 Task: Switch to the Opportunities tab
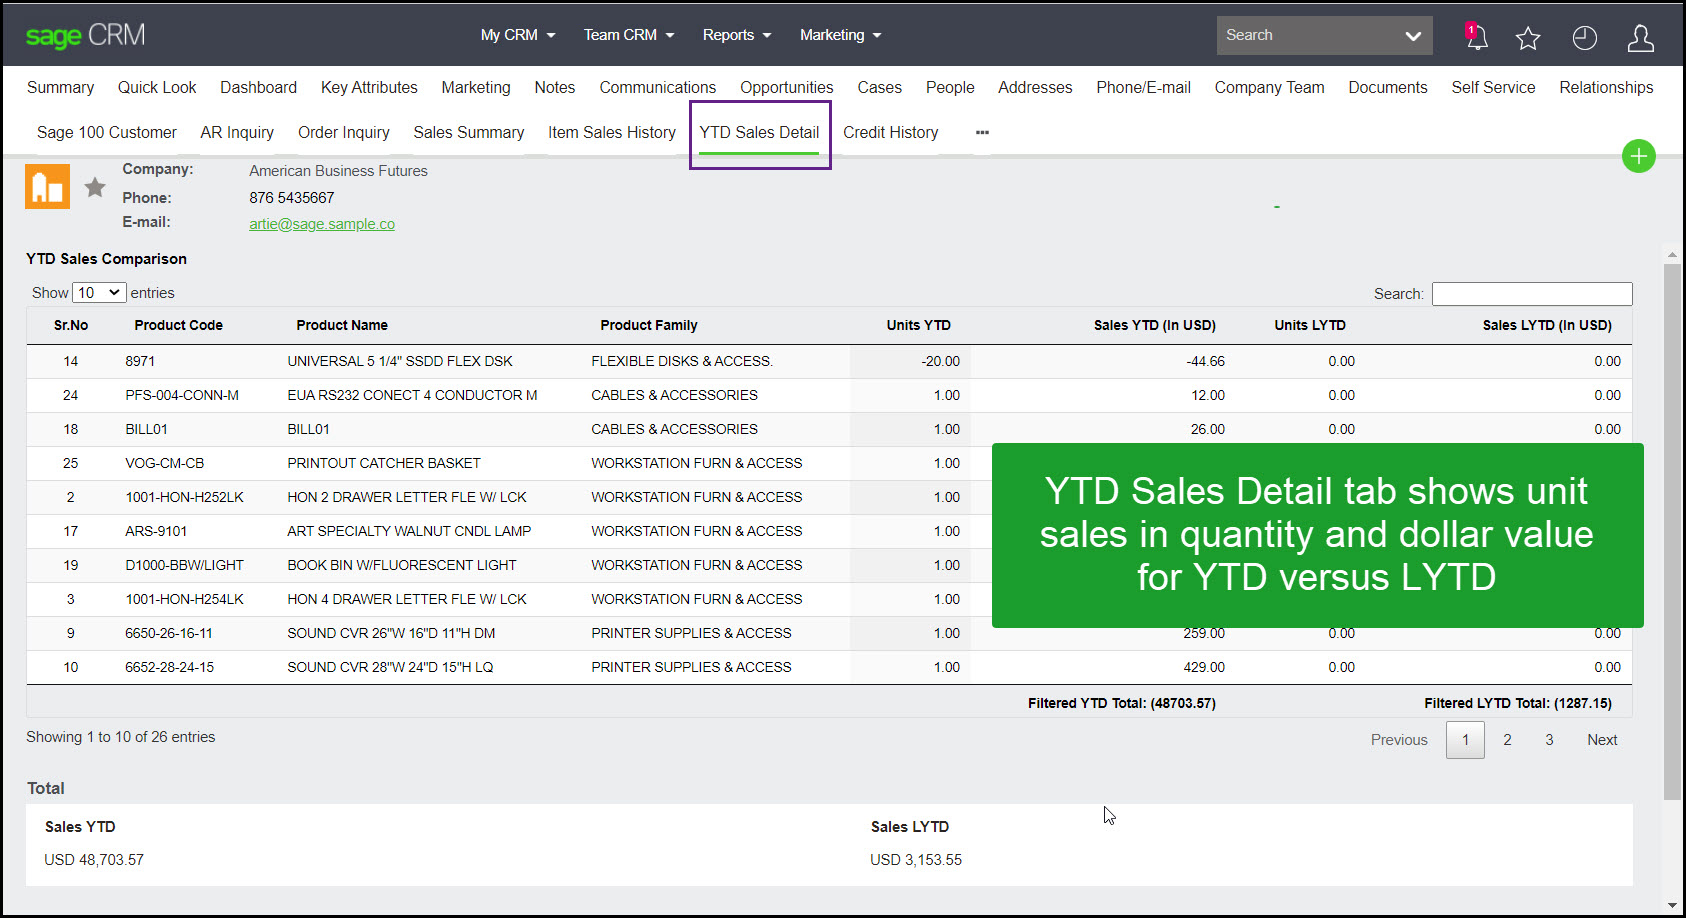(786, 87)
